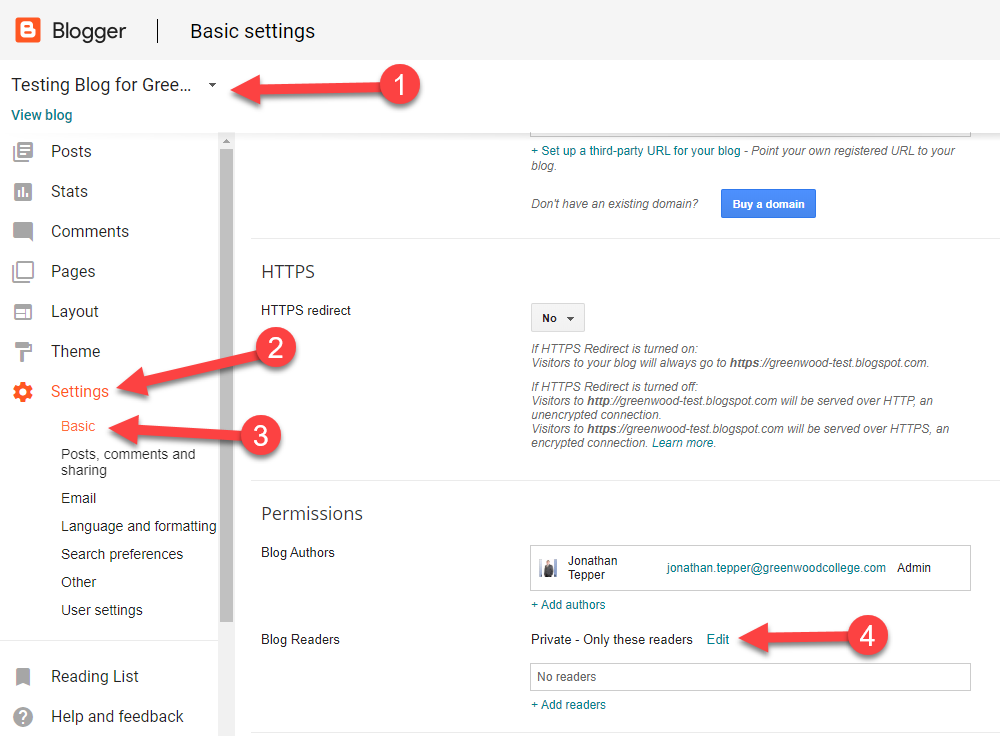Click the Learn more link

coord(682,443)
